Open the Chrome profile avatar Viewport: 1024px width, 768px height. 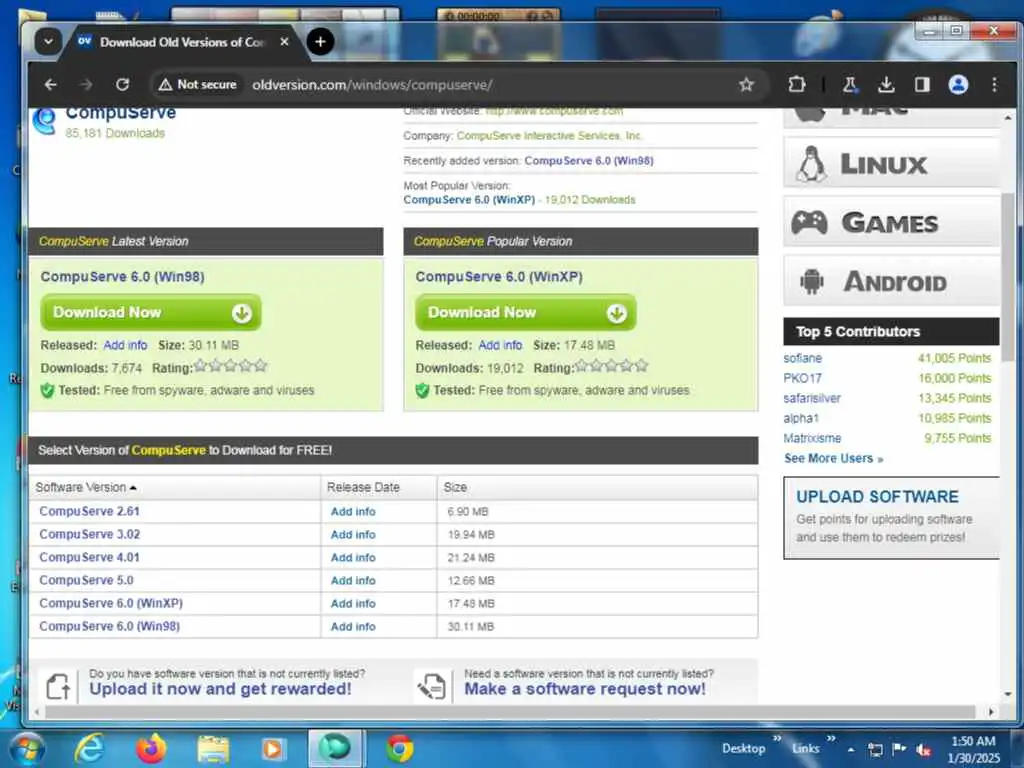(x=958, y=84)
